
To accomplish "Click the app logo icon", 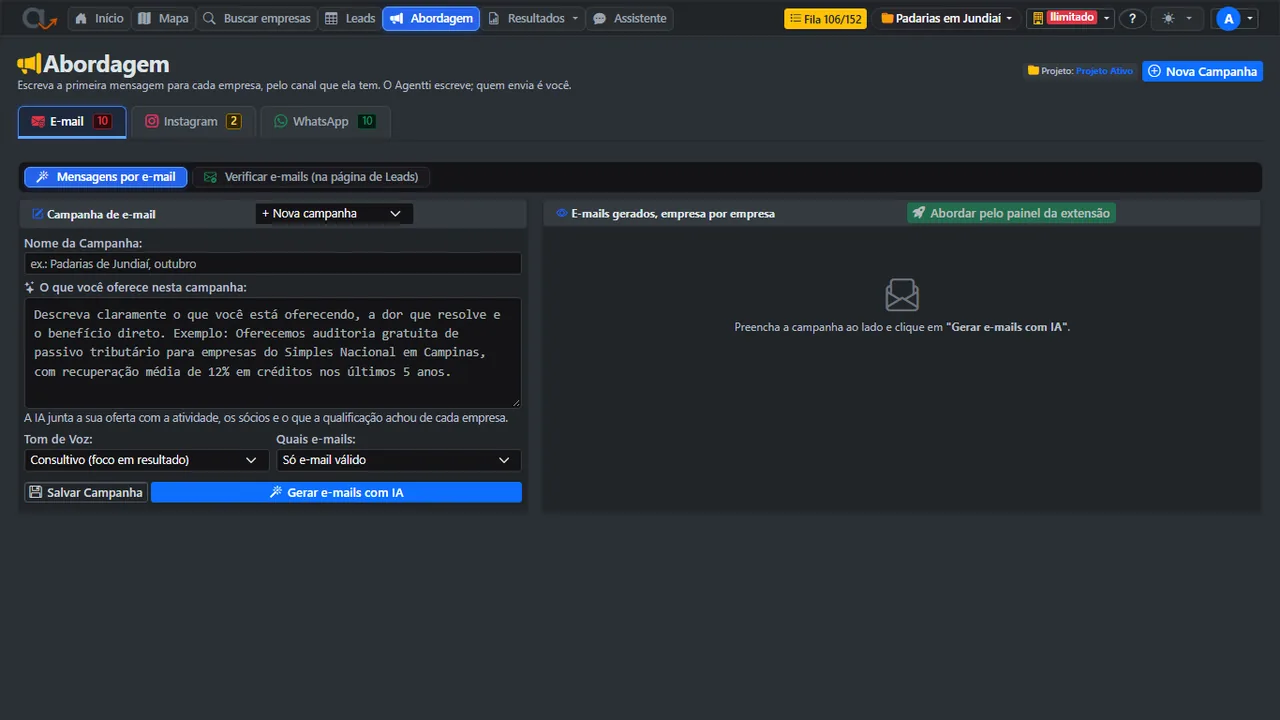I will pos(40,18).
